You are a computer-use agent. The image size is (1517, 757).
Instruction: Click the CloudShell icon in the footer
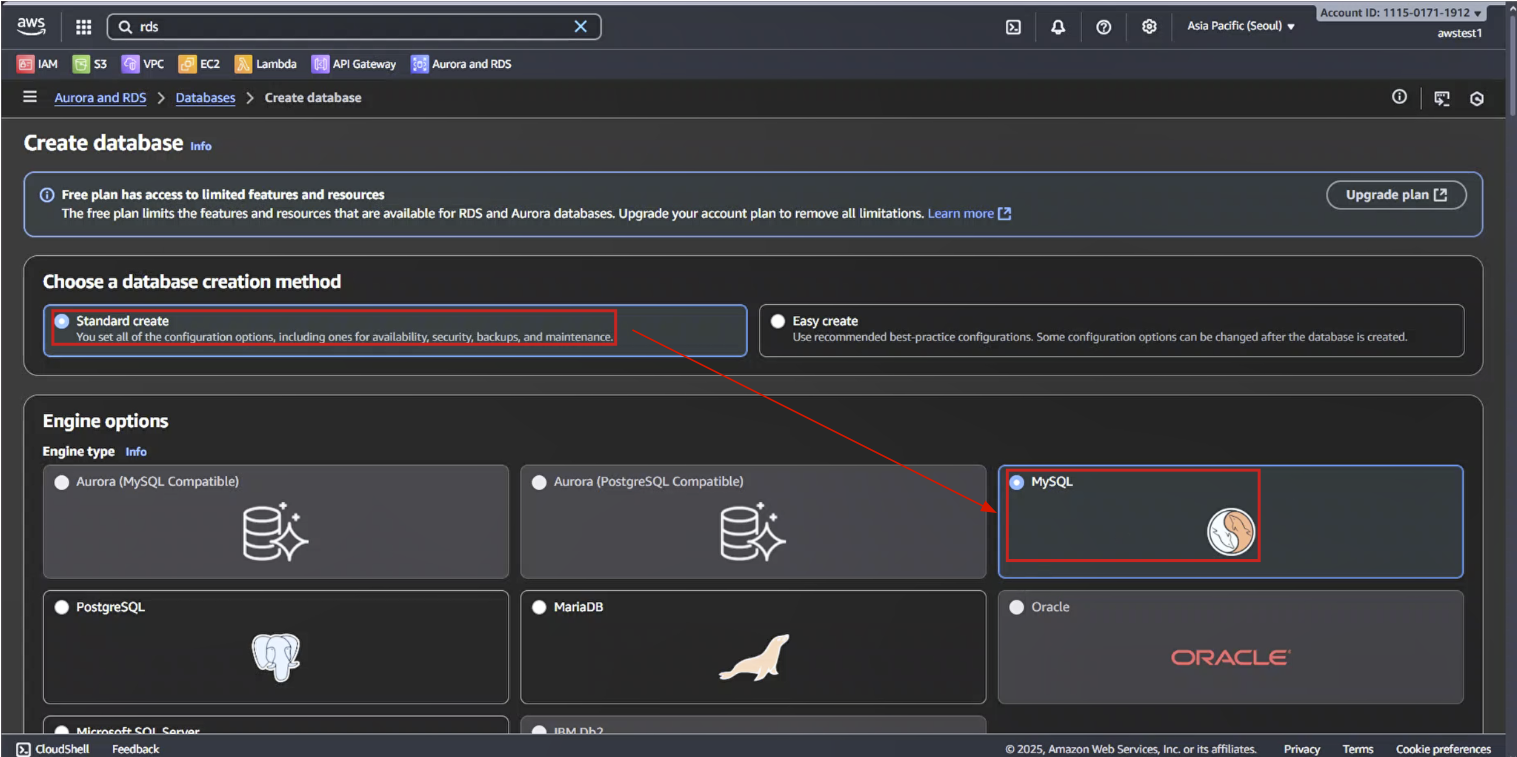tap(24, 749)
